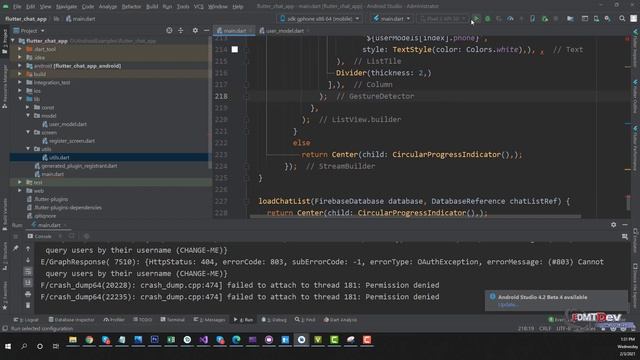Image resolution: width=640 pixels, height=360 pixels.
Task: Toggle scroll-to-end button in console sidebar
Action: tap(28, 282)
